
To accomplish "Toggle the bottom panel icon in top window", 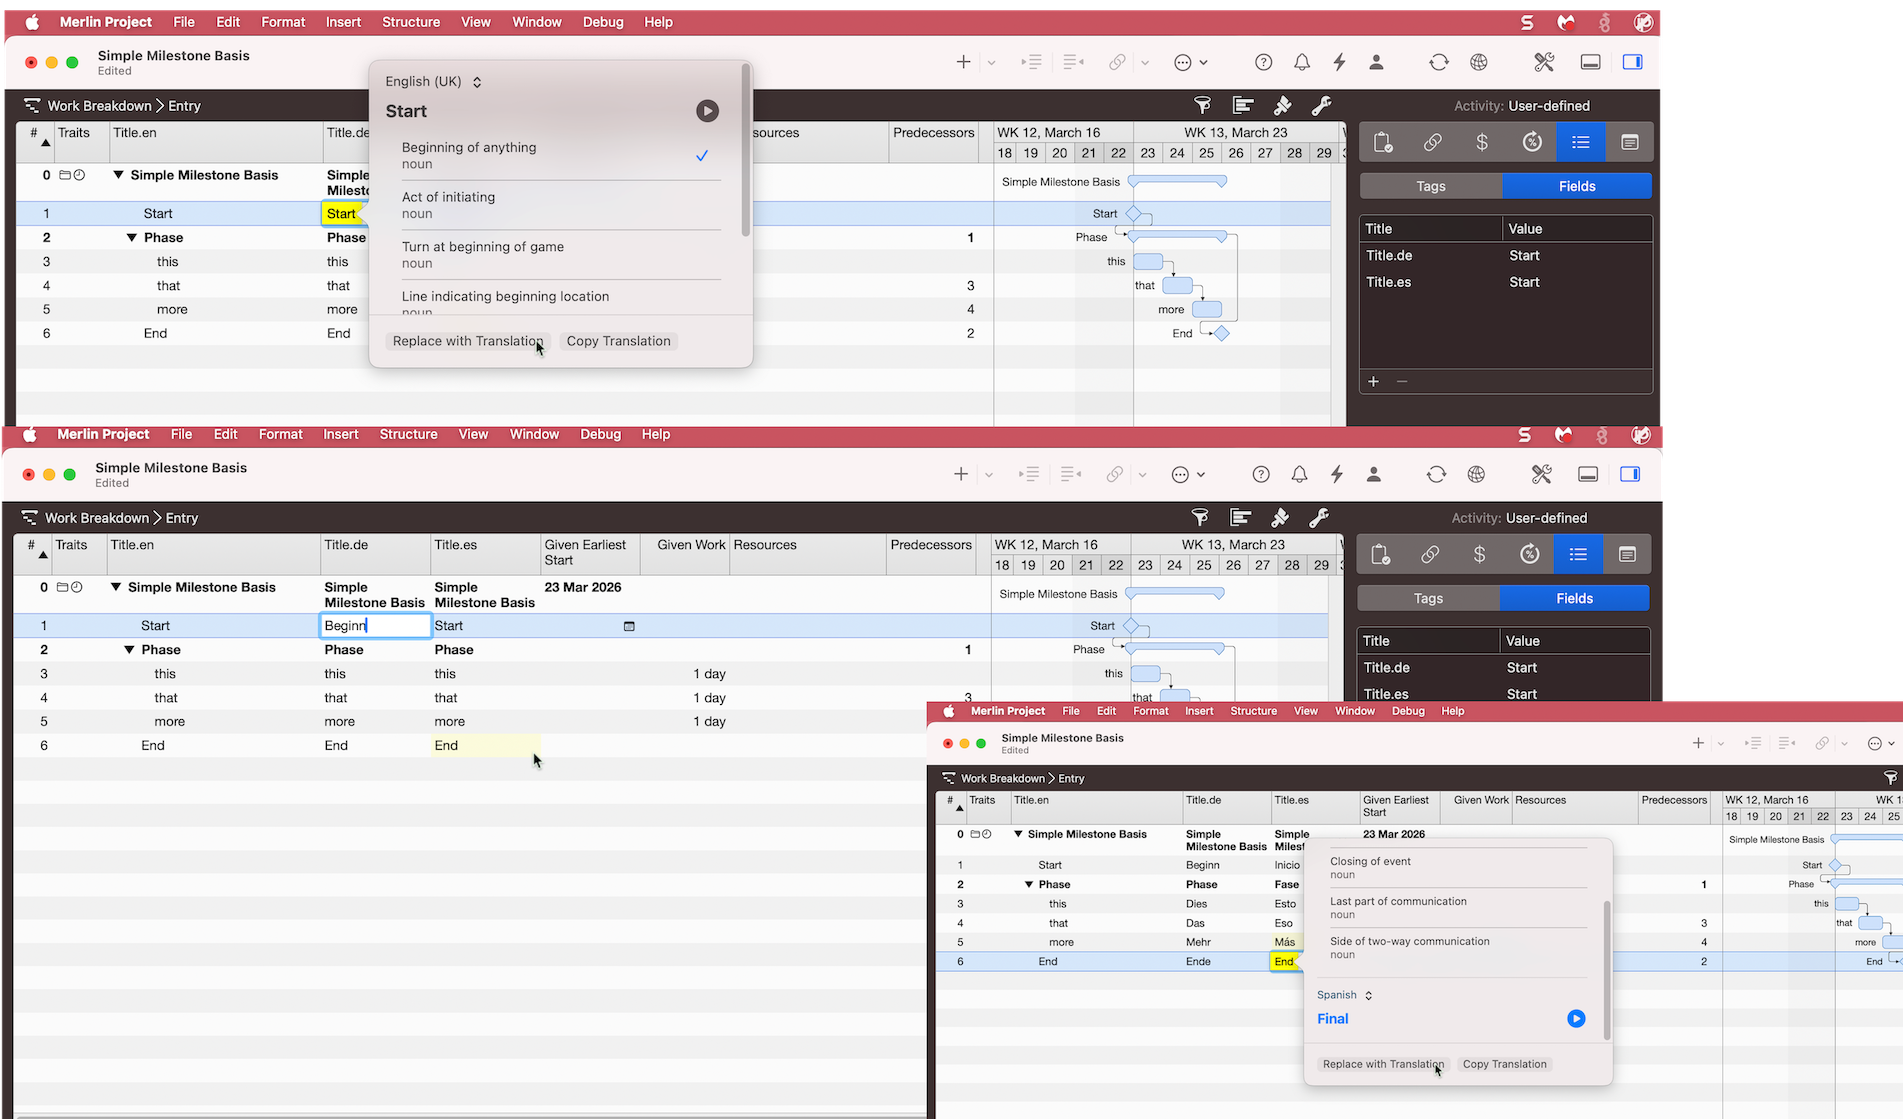I will pos(1590,62).
